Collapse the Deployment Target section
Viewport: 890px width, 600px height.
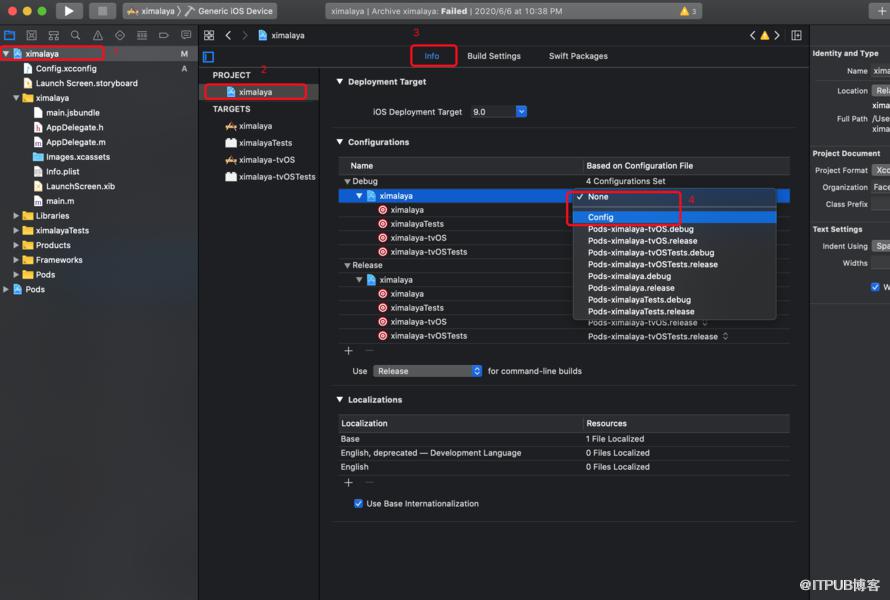pos(339,82)
